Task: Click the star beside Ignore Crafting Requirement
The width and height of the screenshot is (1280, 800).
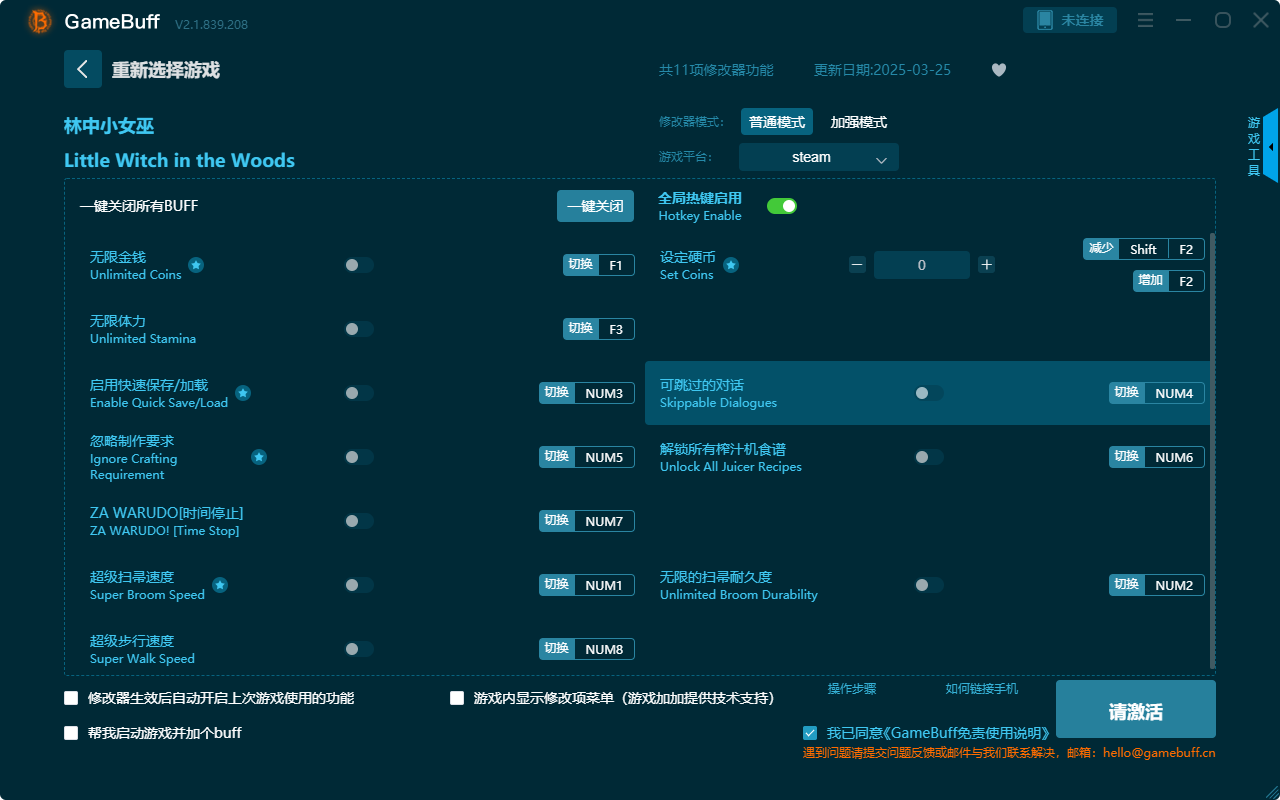Action: pos(259,456)
